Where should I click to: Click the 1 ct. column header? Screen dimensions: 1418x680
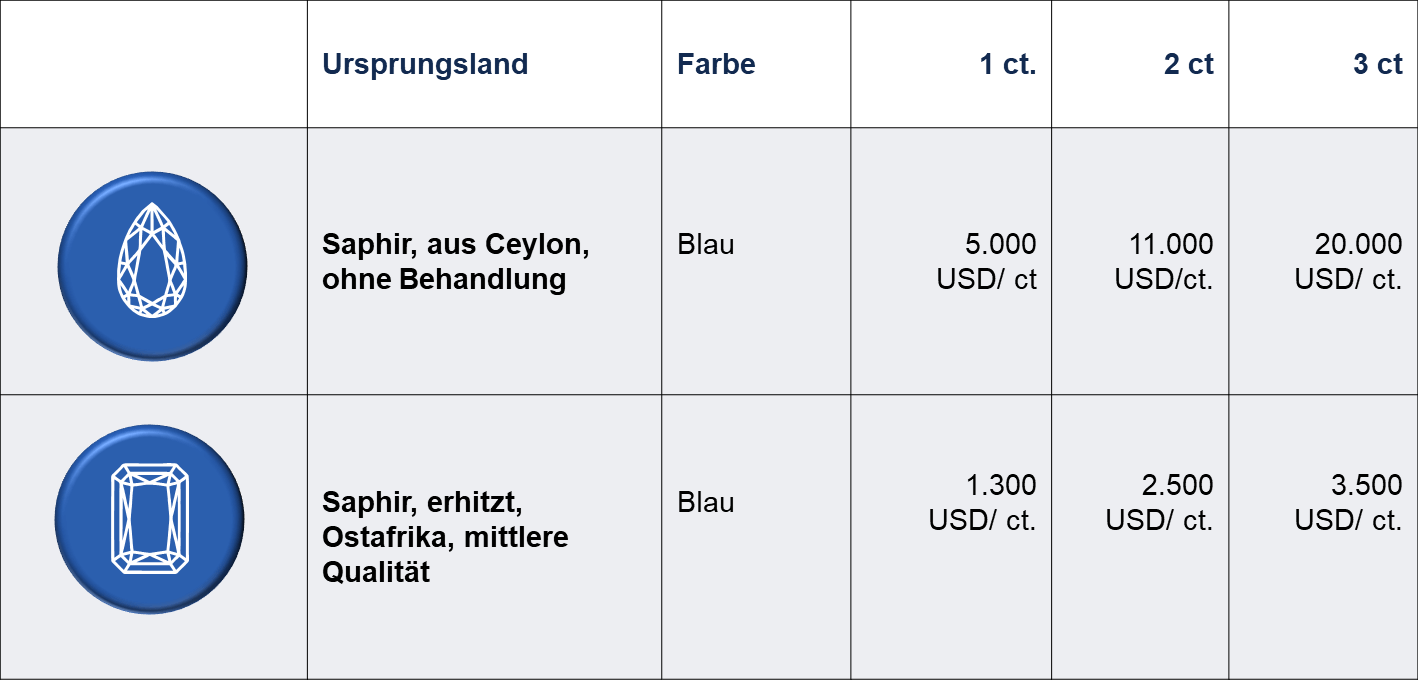[1007, 64]
